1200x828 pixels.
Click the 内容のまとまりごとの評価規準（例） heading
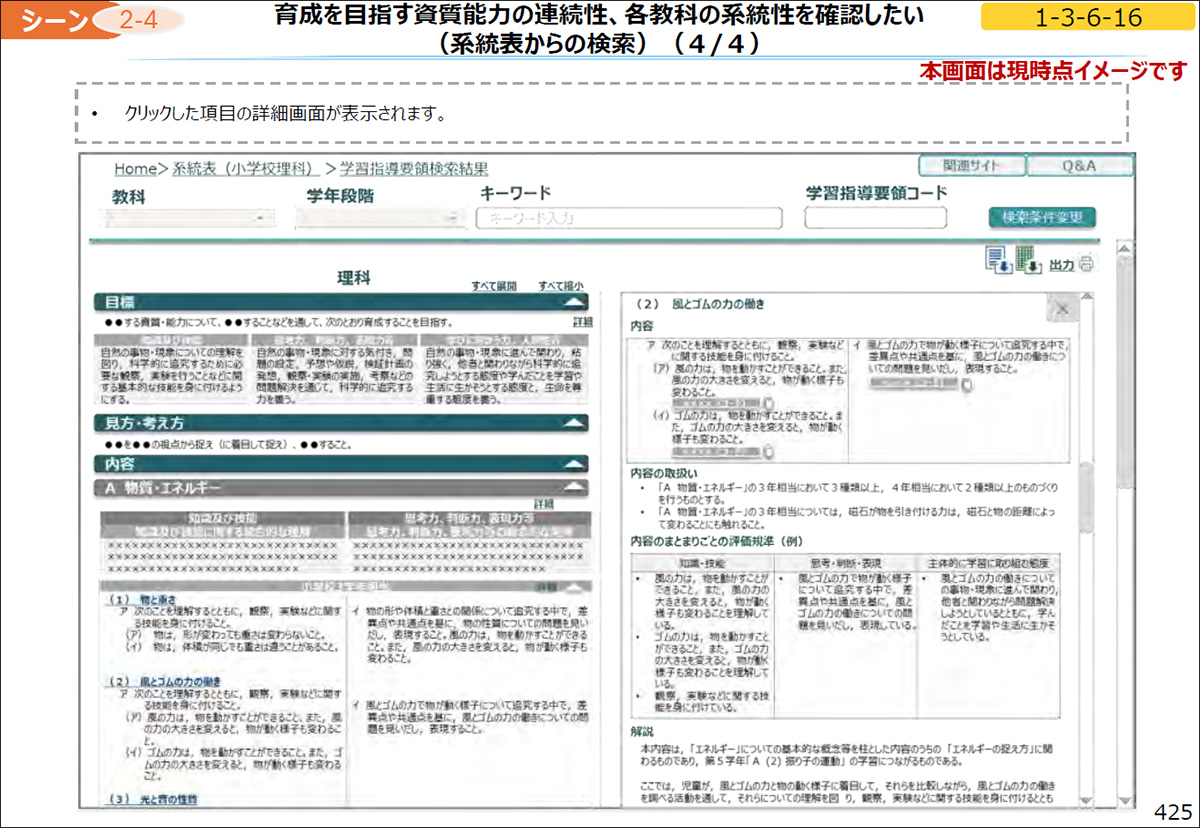(x=716, y=540)
